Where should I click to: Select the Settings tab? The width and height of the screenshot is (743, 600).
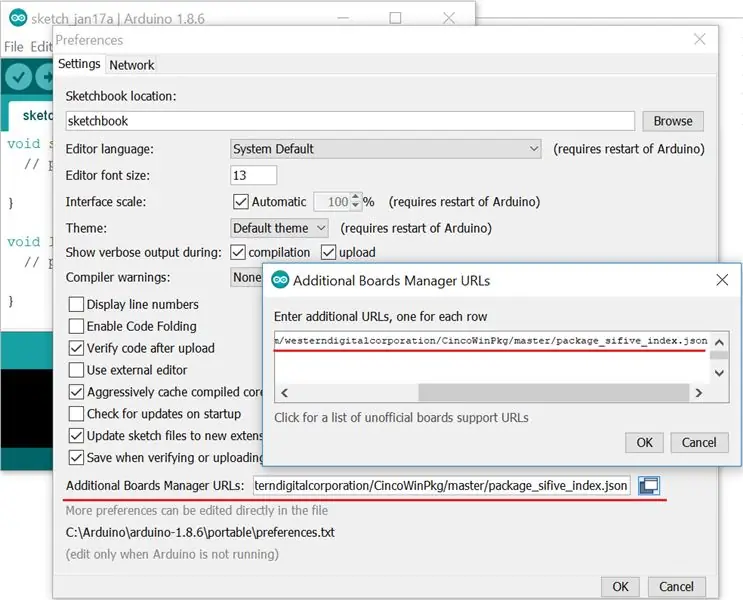79,64
